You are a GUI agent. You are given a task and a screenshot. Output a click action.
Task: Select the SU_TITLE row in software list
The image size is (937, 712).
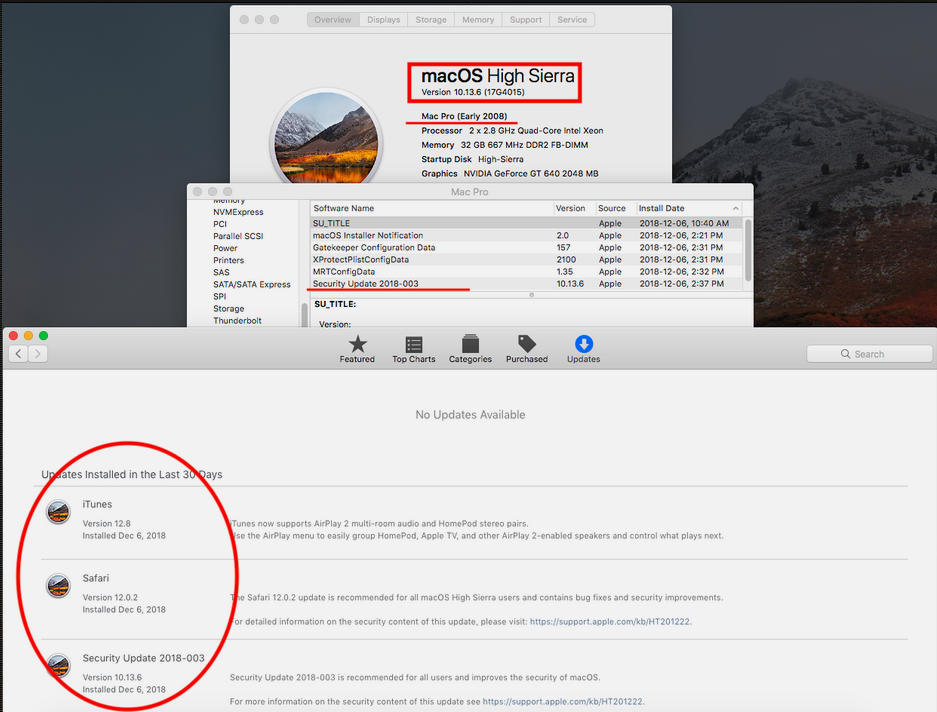(526, 223)
